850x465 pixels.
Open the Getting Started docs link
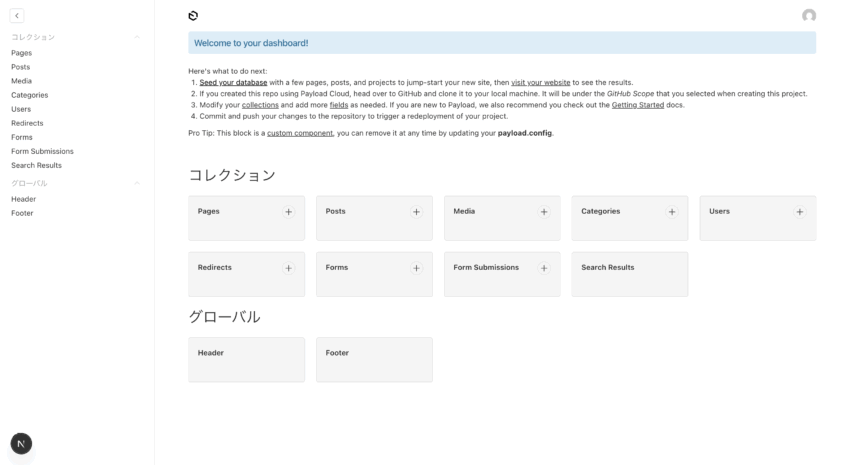[x=637, y=105]
